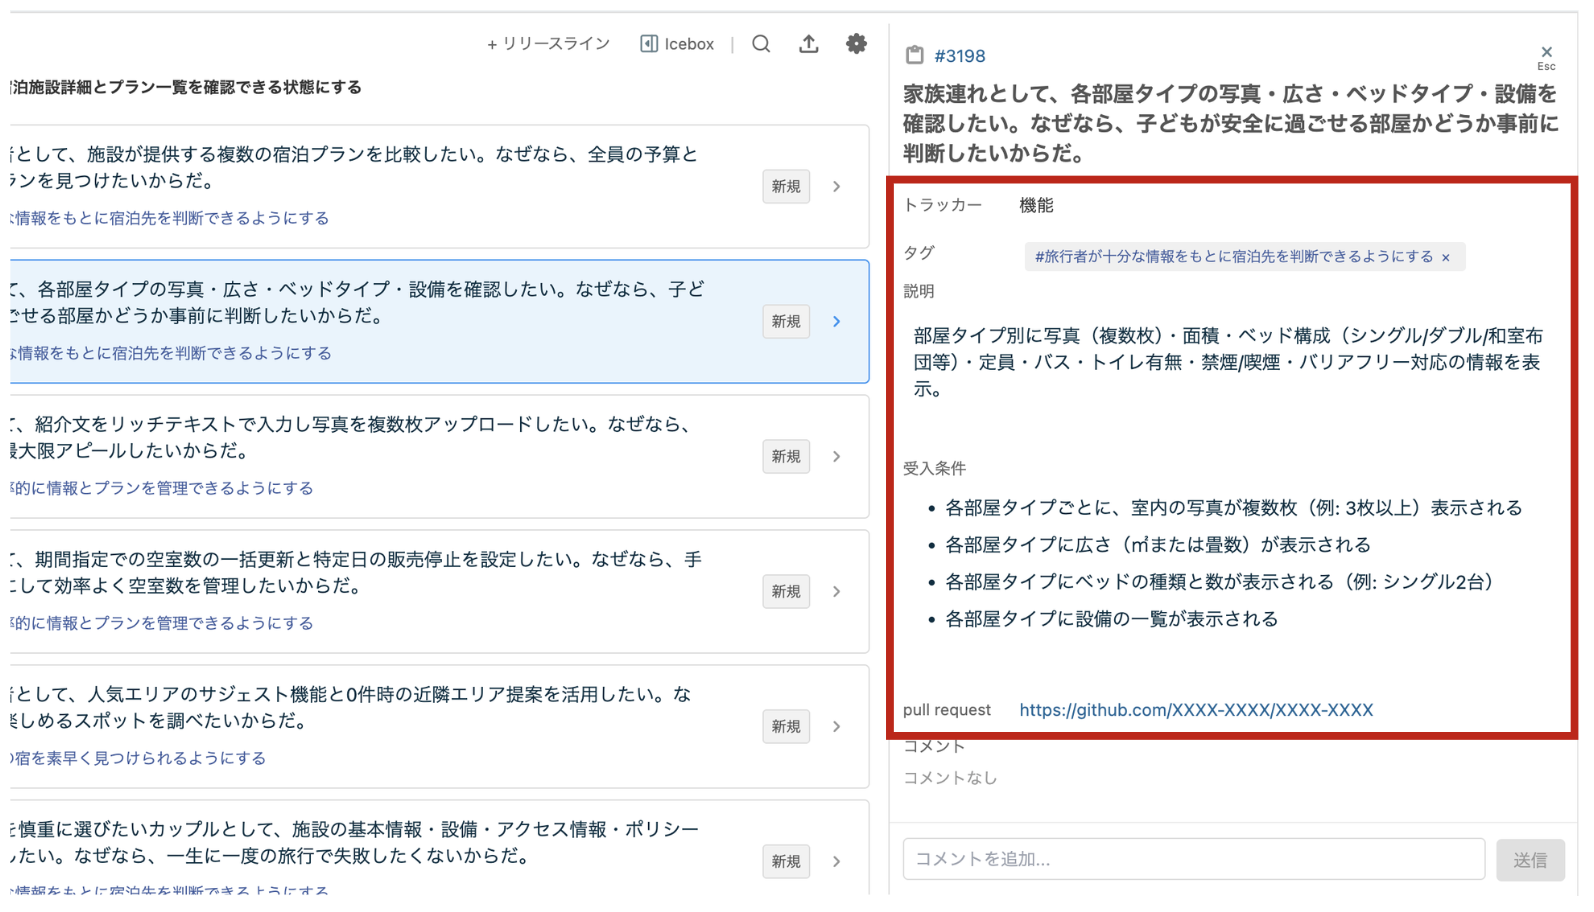Open status 新規 on 各部屋タイプの写真 card

coord(786,322)
